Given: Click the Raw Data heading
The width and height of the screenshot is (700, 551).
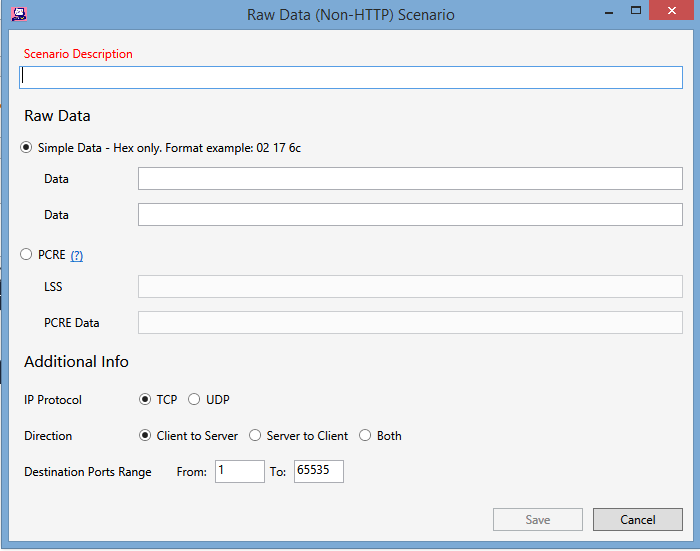Looking at the screenshot, I should 57,116.
